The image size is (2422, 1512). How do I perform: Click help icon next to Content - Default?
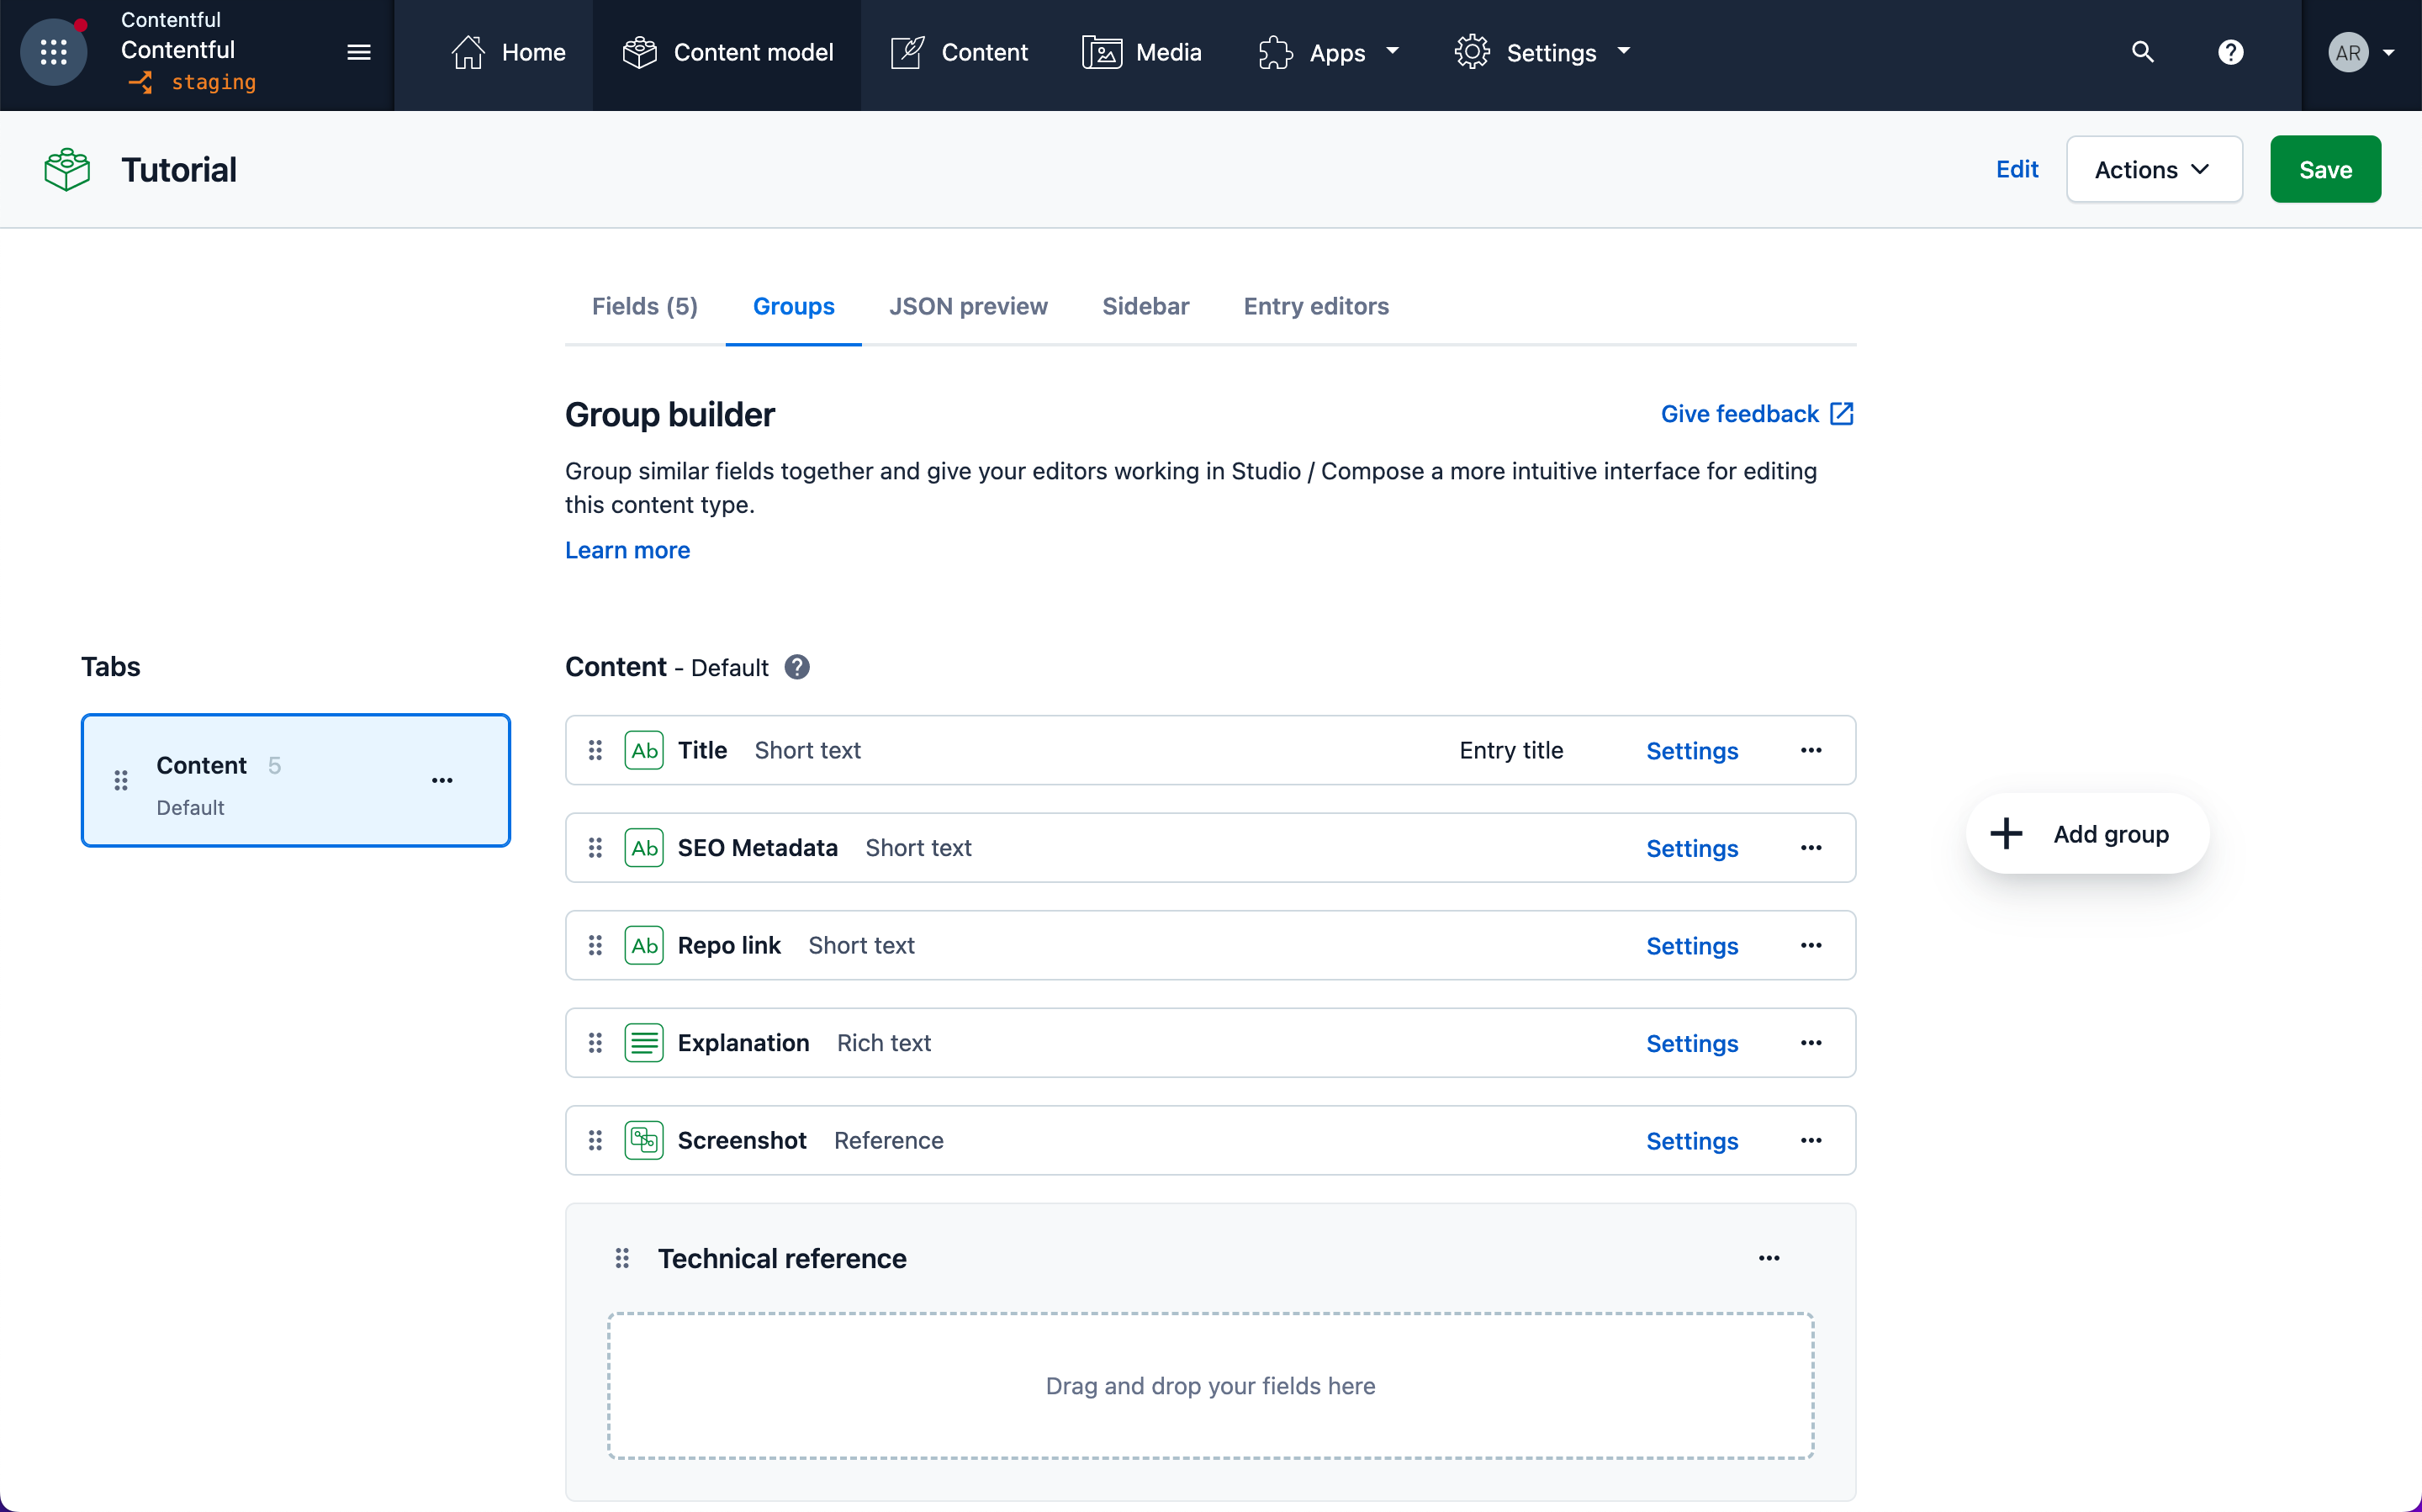click(797, 667)
